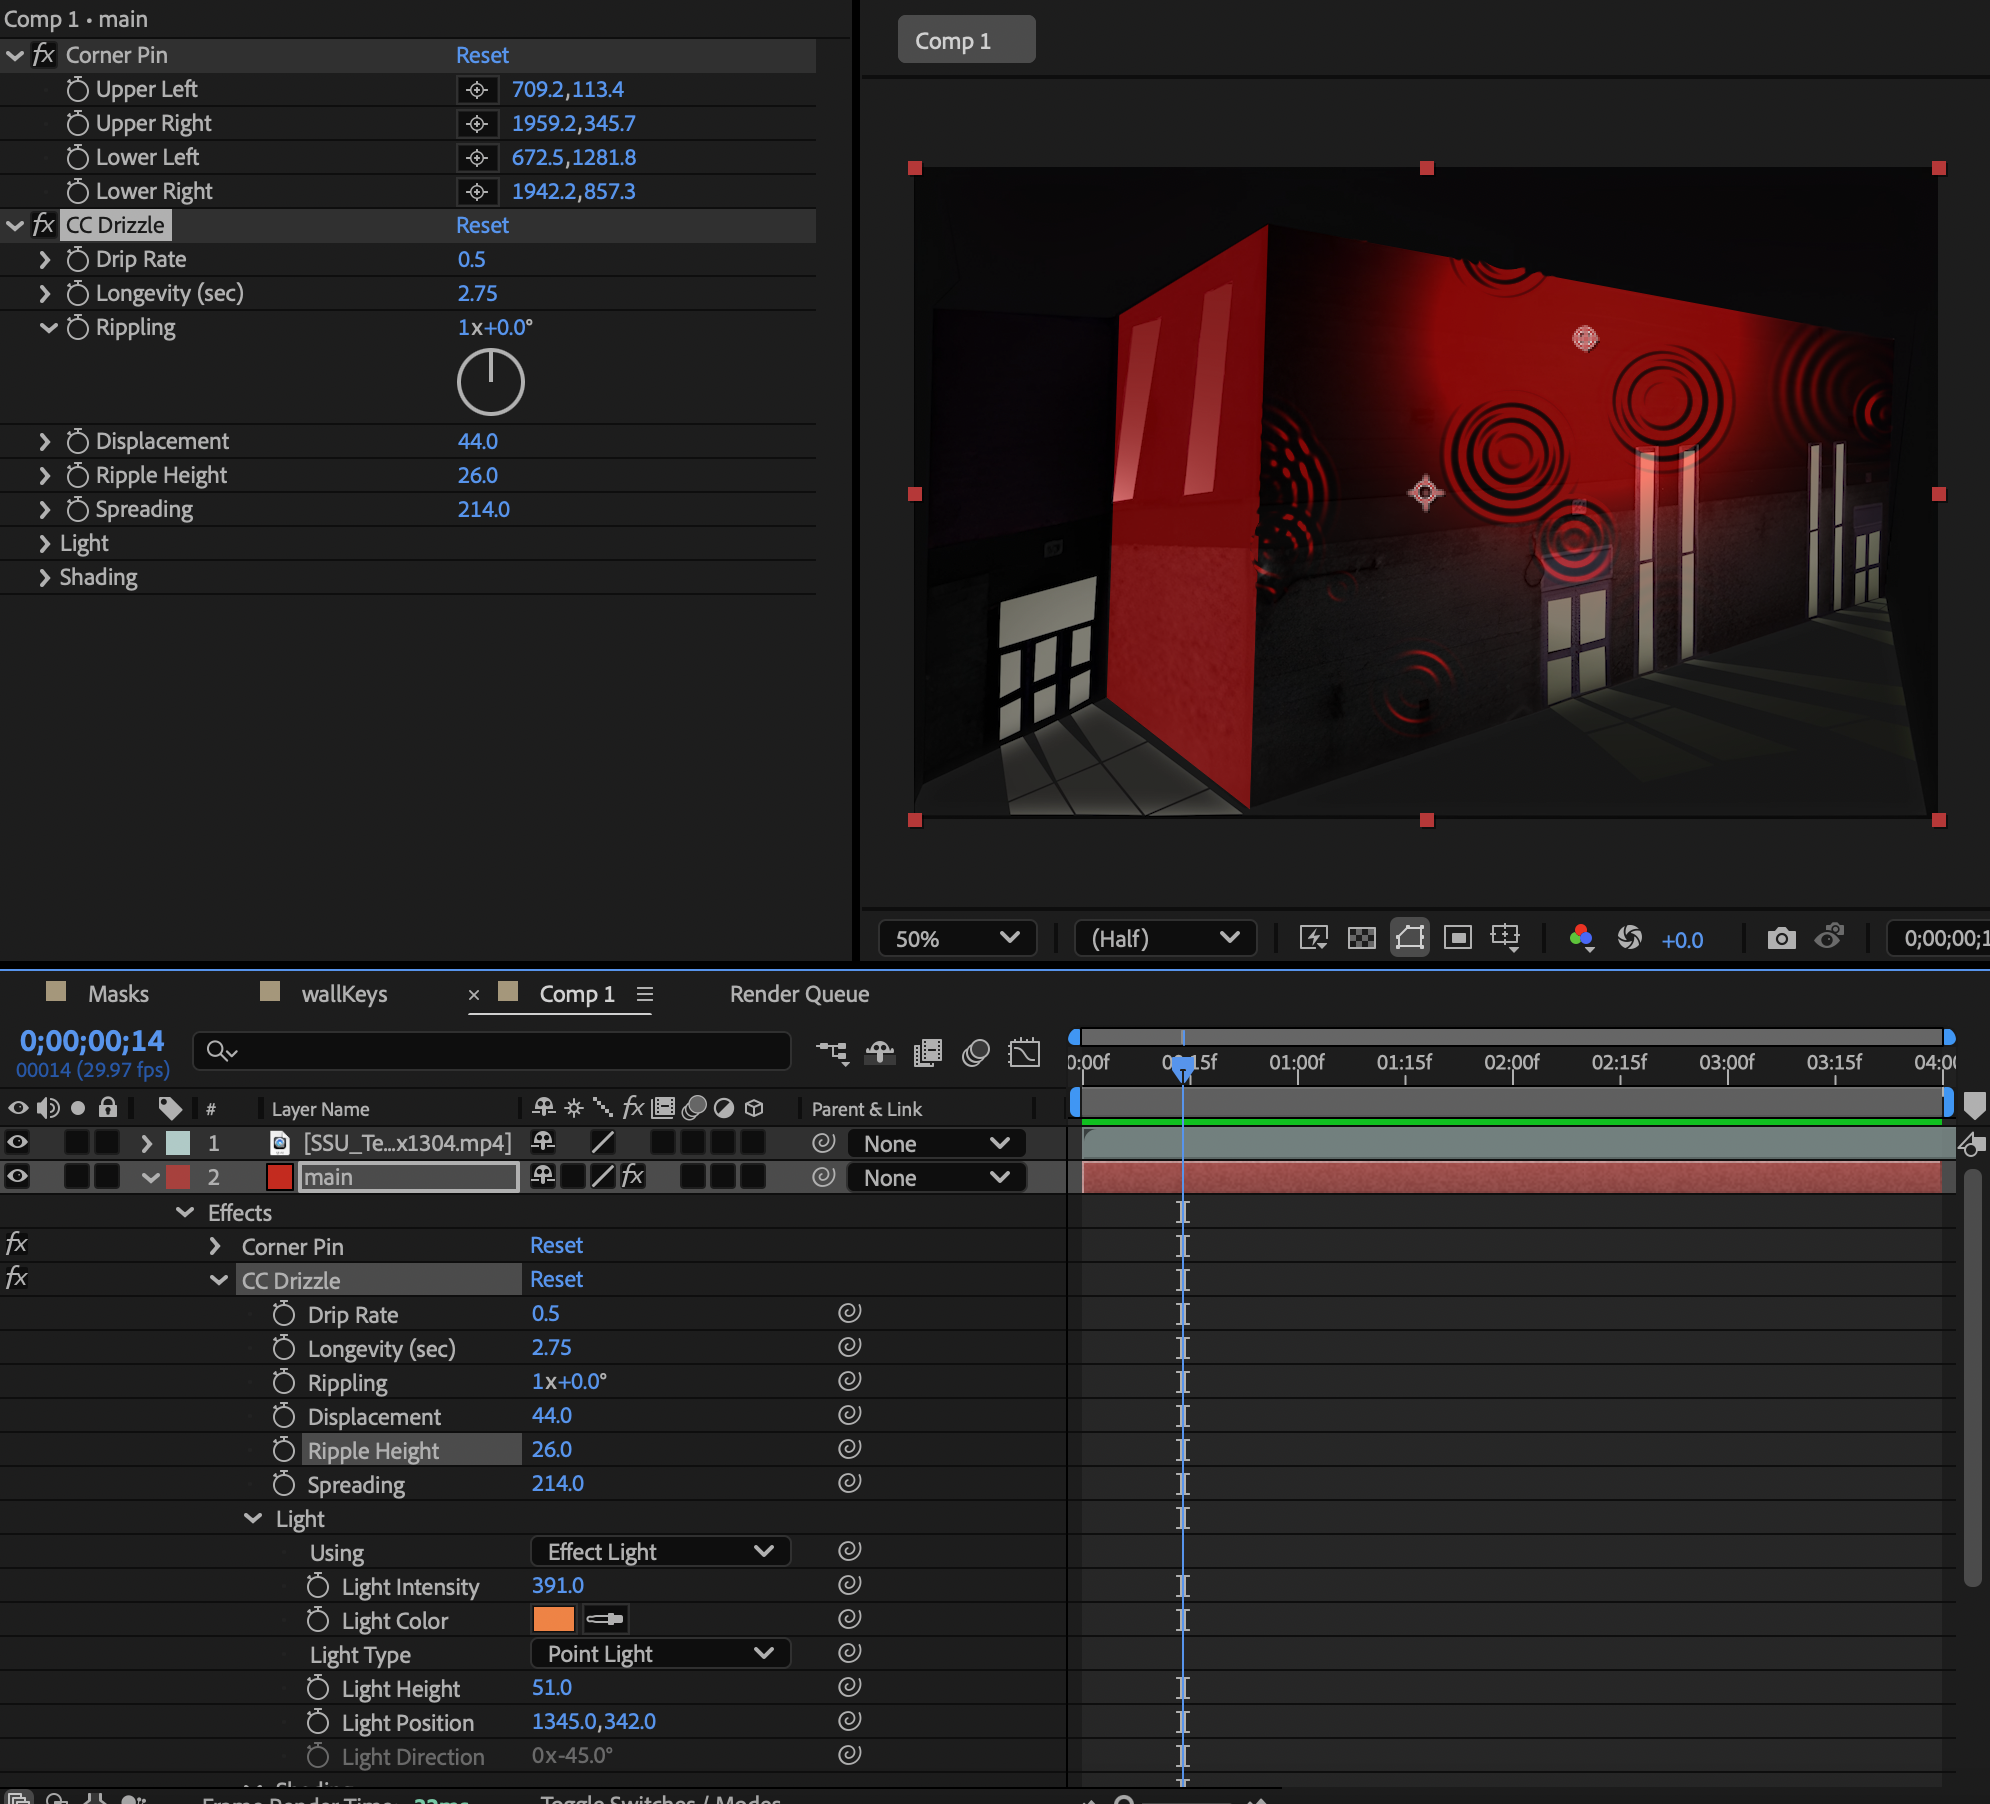Click the timeline search field
Viewport: 1990px width, 1804px height.
pos(490,1051)
